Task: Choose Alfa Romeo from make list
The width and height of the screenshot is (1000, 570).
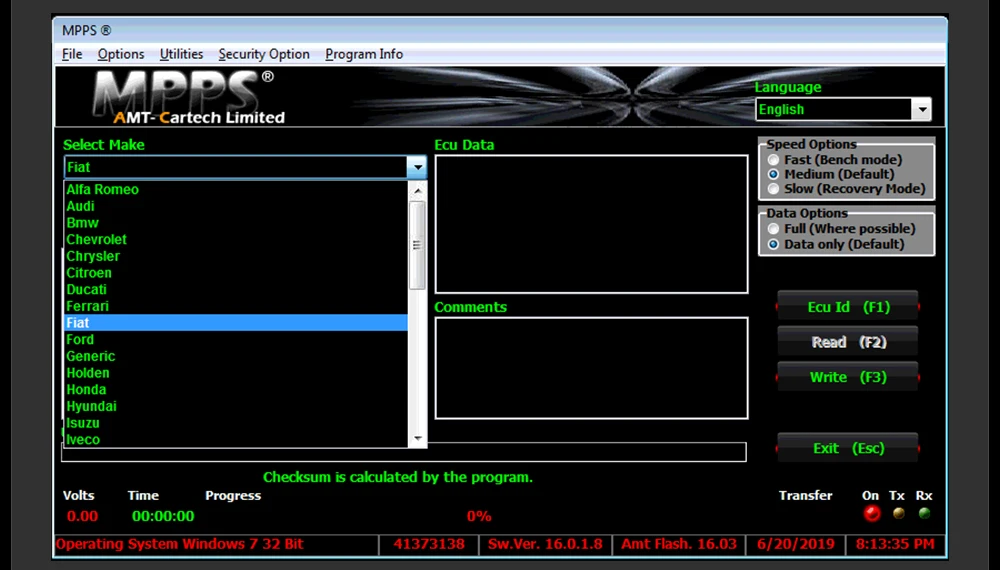Action: click(236, 189)
